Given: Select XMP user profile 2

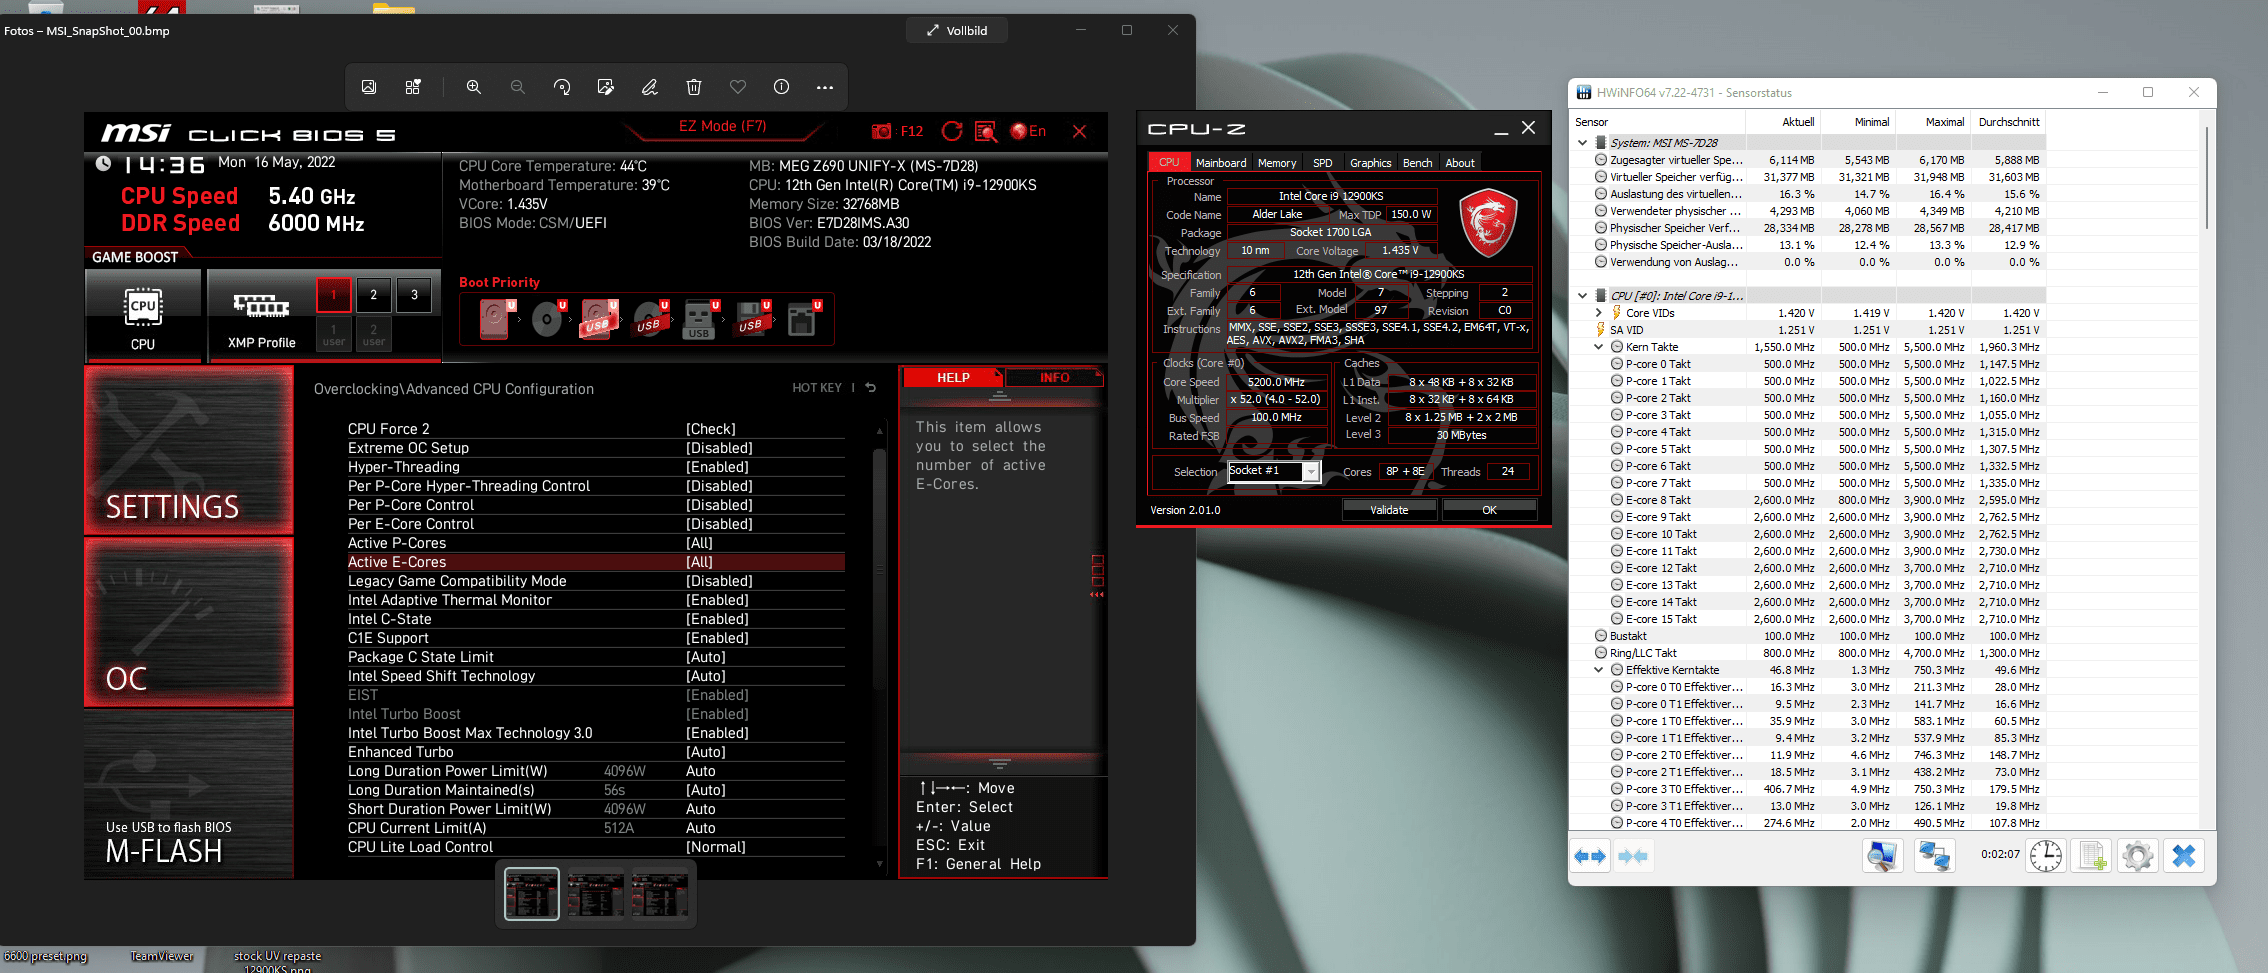Looking at the screenshot, I should point(374,334).
